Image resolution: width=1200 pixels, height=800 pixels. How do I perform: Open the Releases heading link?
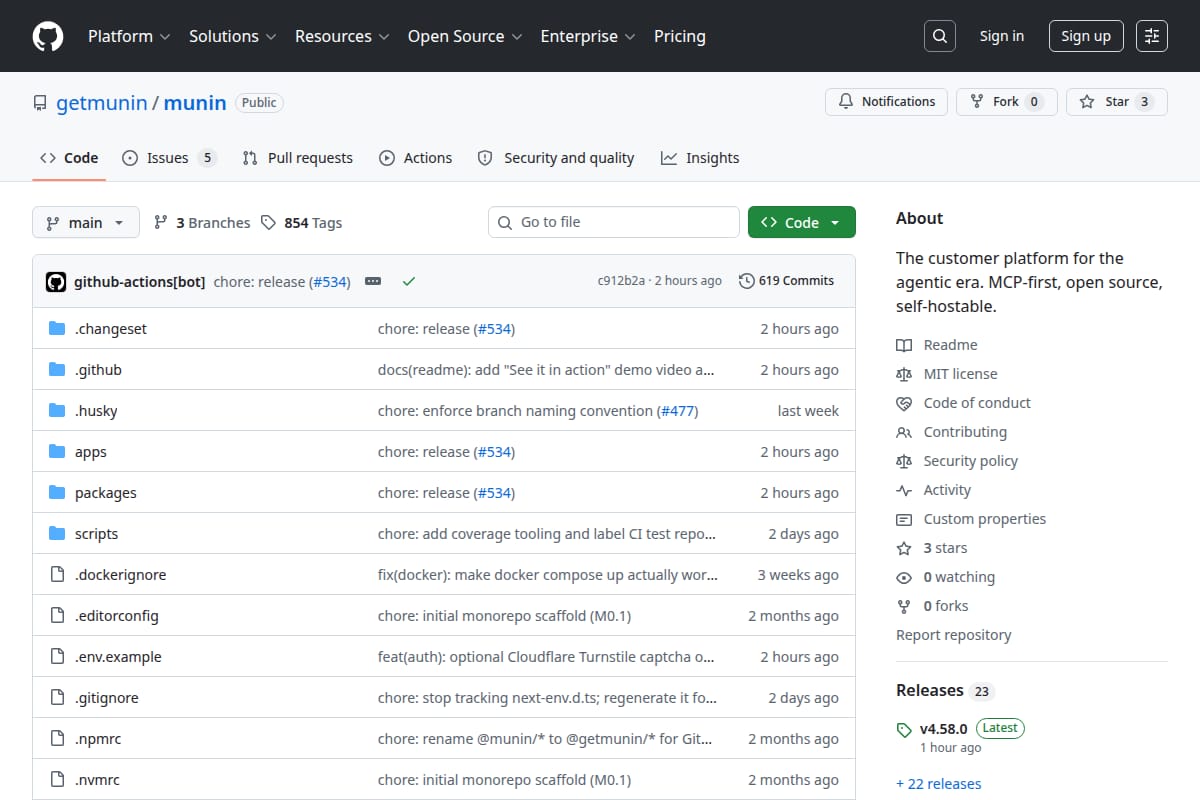pyautogui.click(x=930, y=691)
